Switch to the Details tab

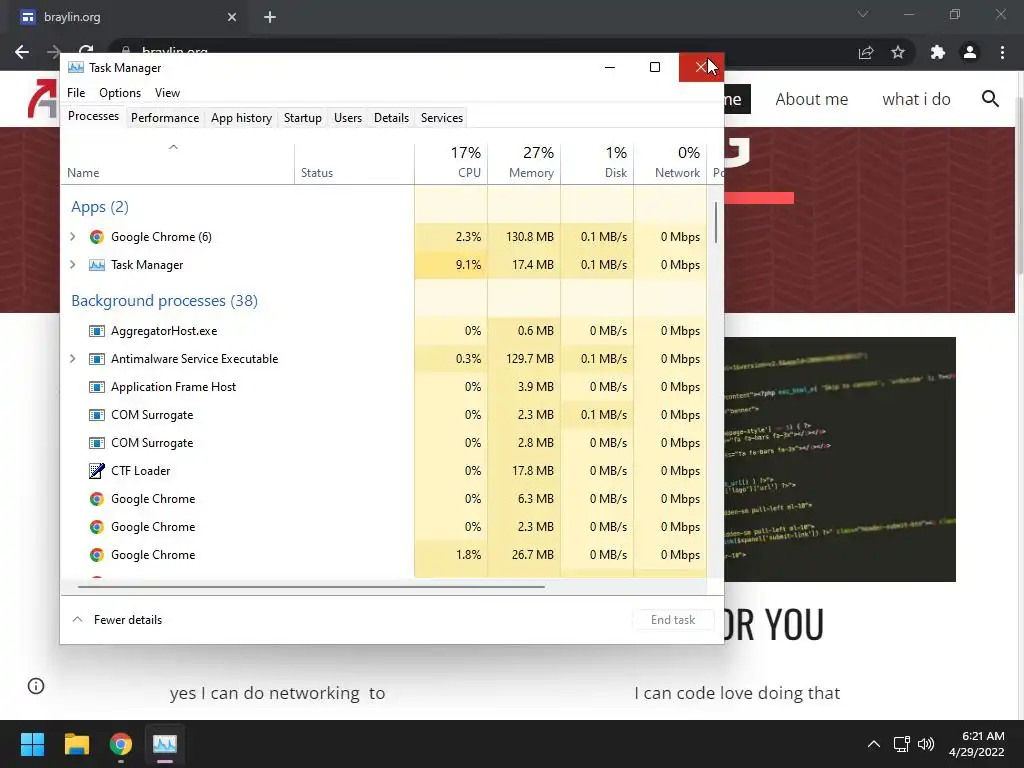(391, 118)
